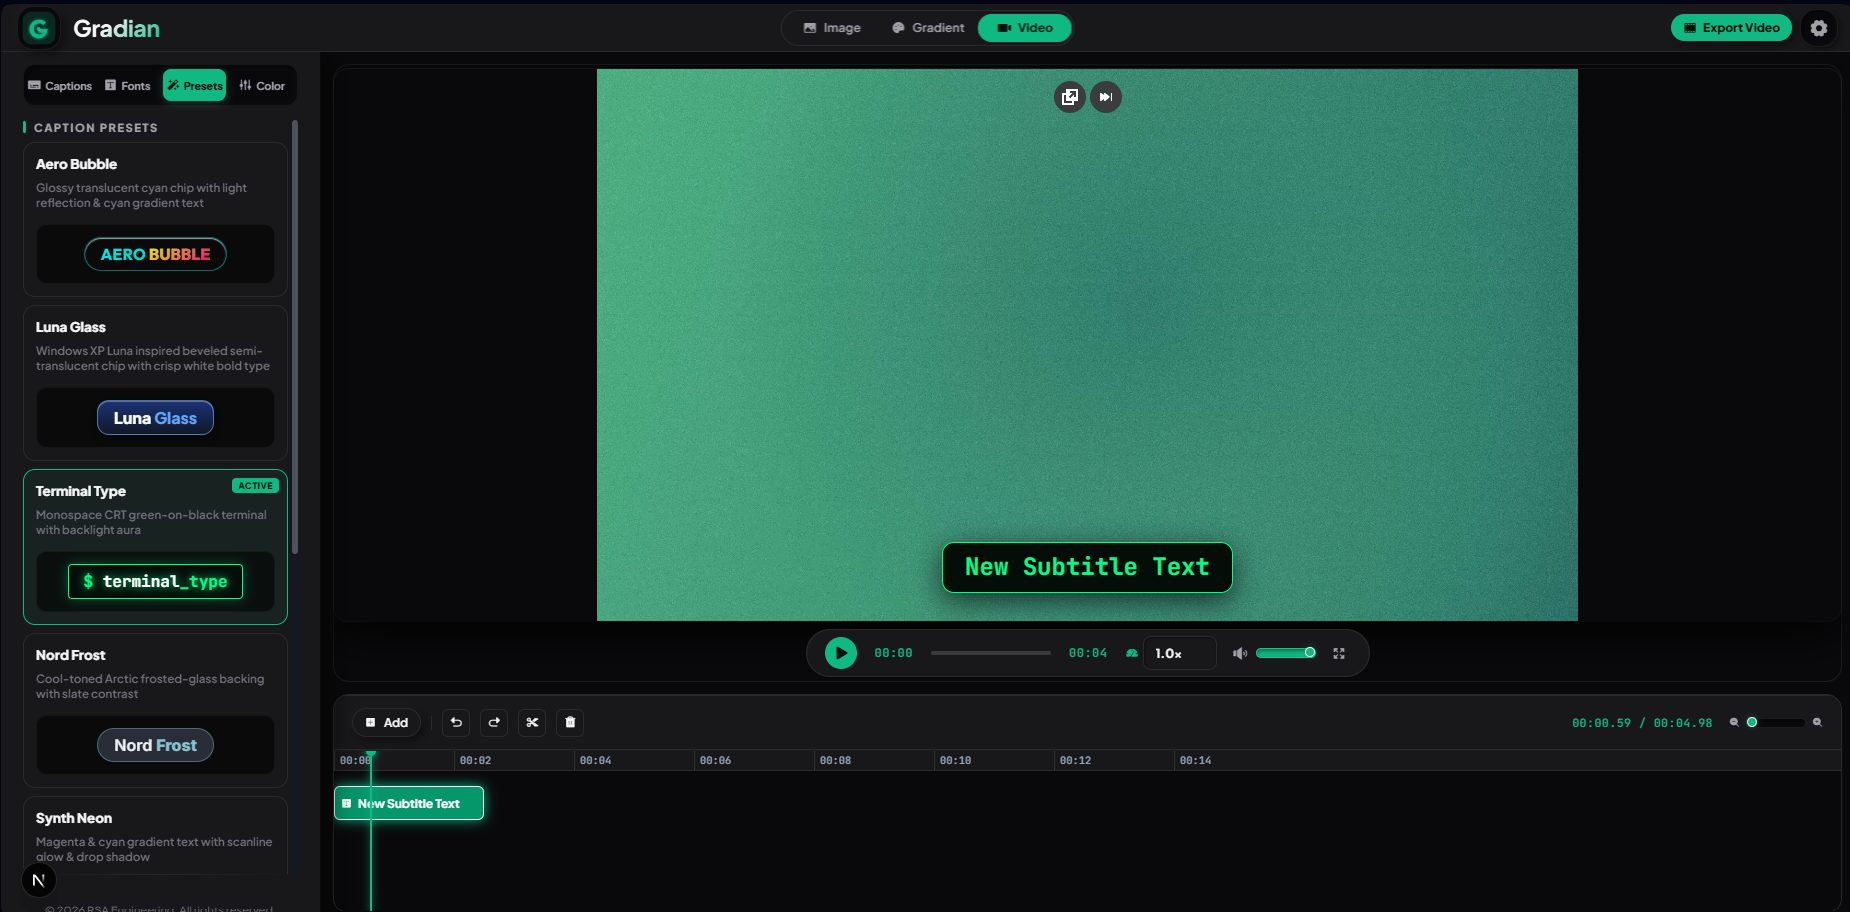This screenshot has height=912, width=1850.
Task: Select the Synth Neon preset card
Action: (x=155, y=836)
